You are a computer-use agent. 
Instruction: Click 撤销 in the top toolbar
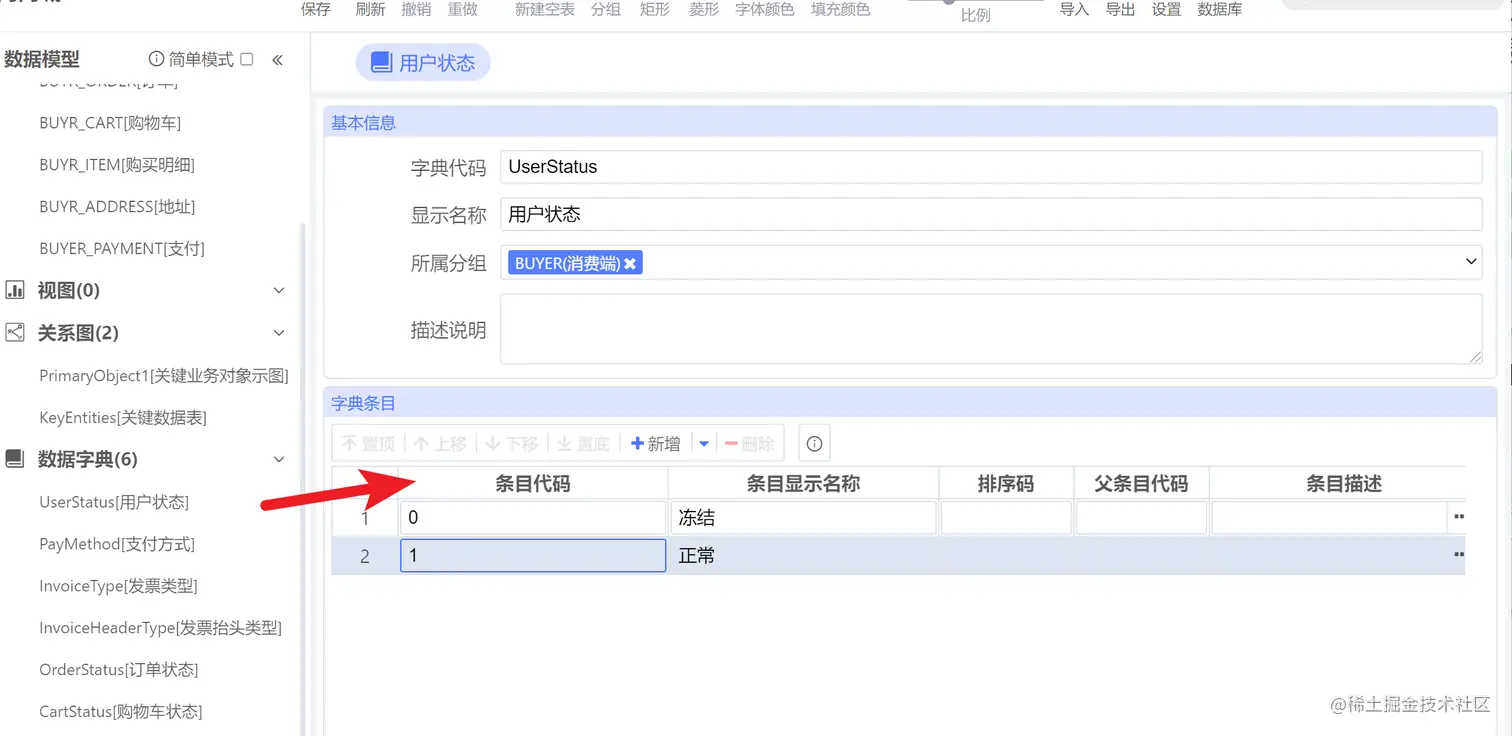tap(416, 9)
